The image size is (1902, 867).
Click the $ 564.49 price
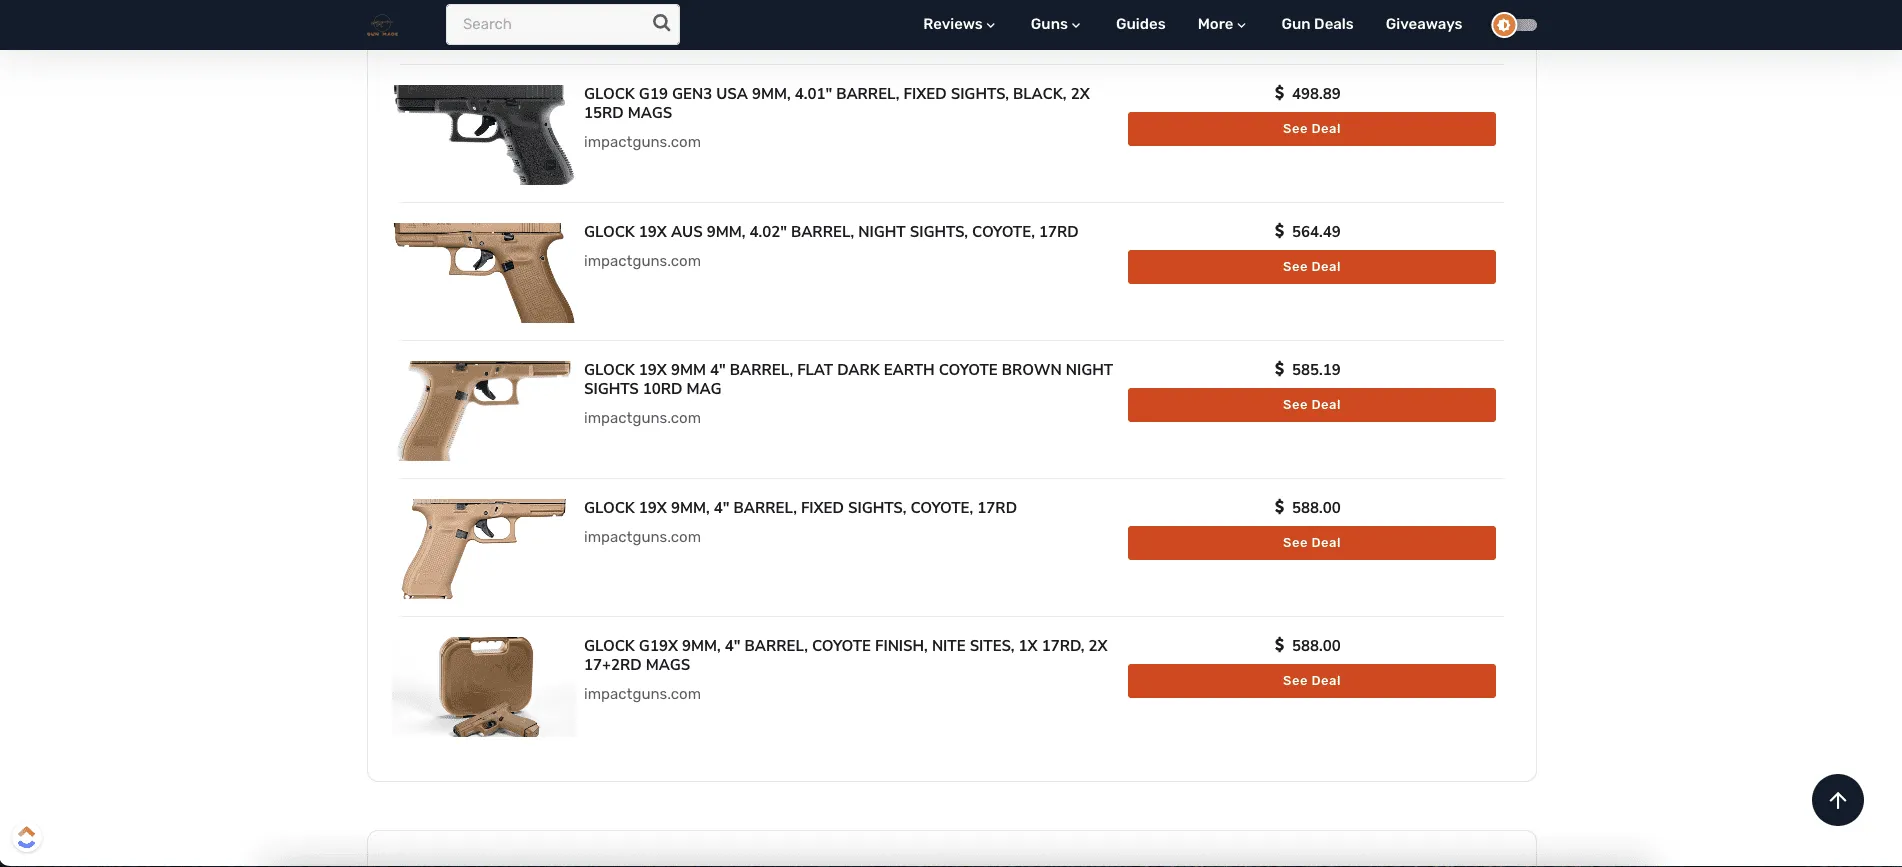tap(1307, 231)
